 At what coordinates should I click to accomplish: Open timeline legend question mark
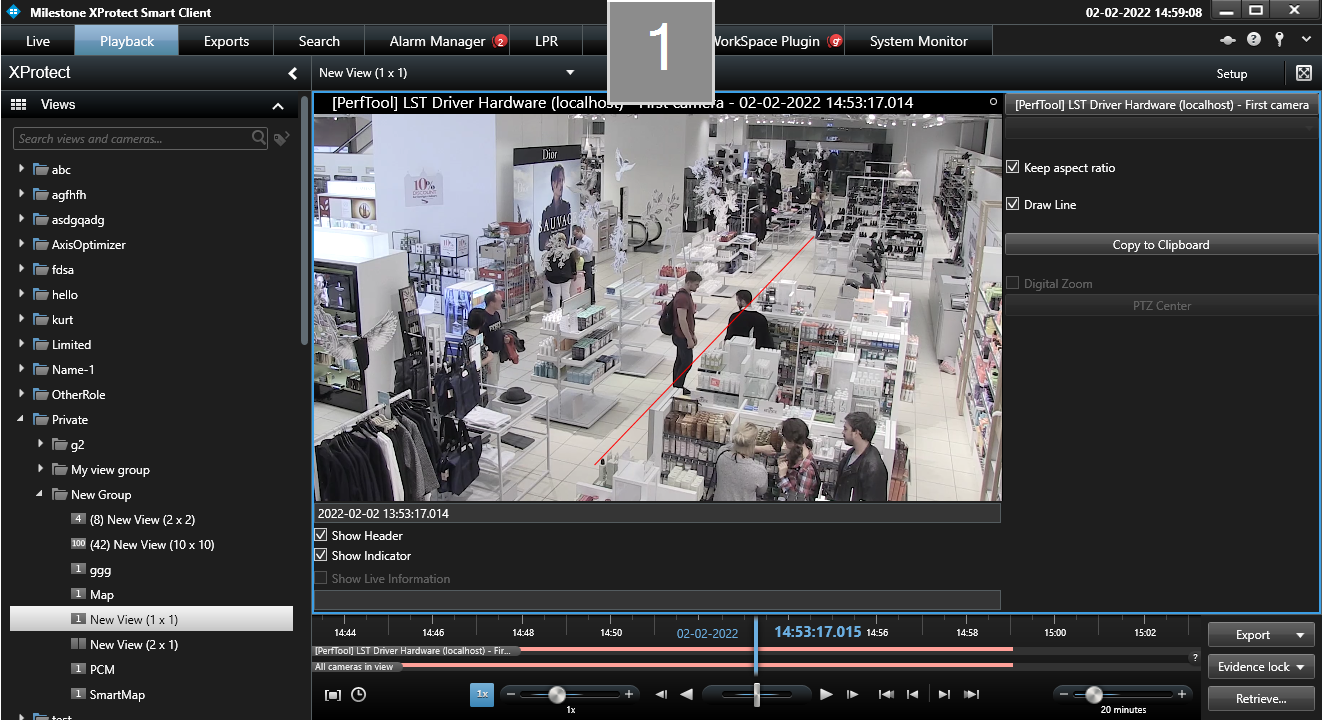click(1194, 658)
